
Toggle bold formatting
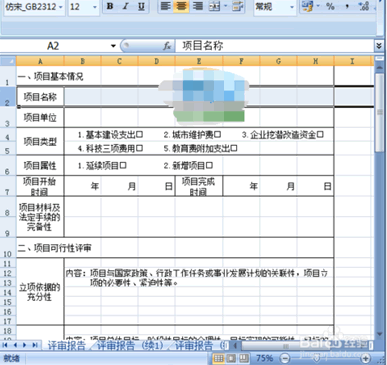click(x=110, y=6)
